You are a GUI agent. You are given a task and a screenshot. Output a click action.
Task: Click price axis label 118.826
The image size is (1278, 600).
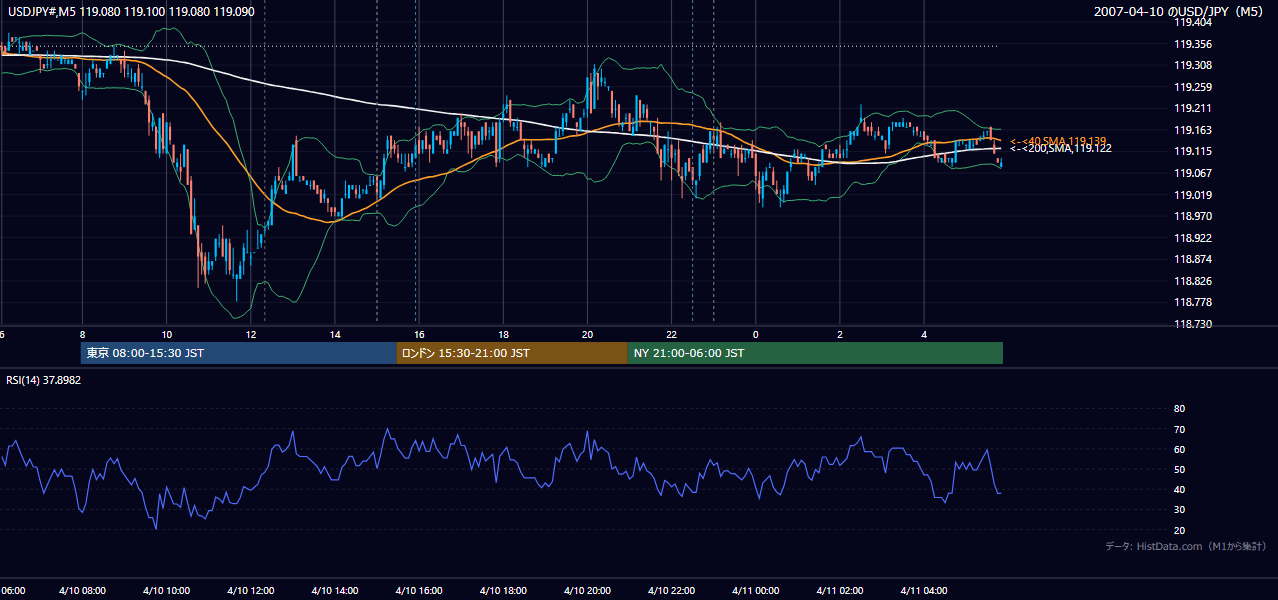click(x=1192, y=281)
